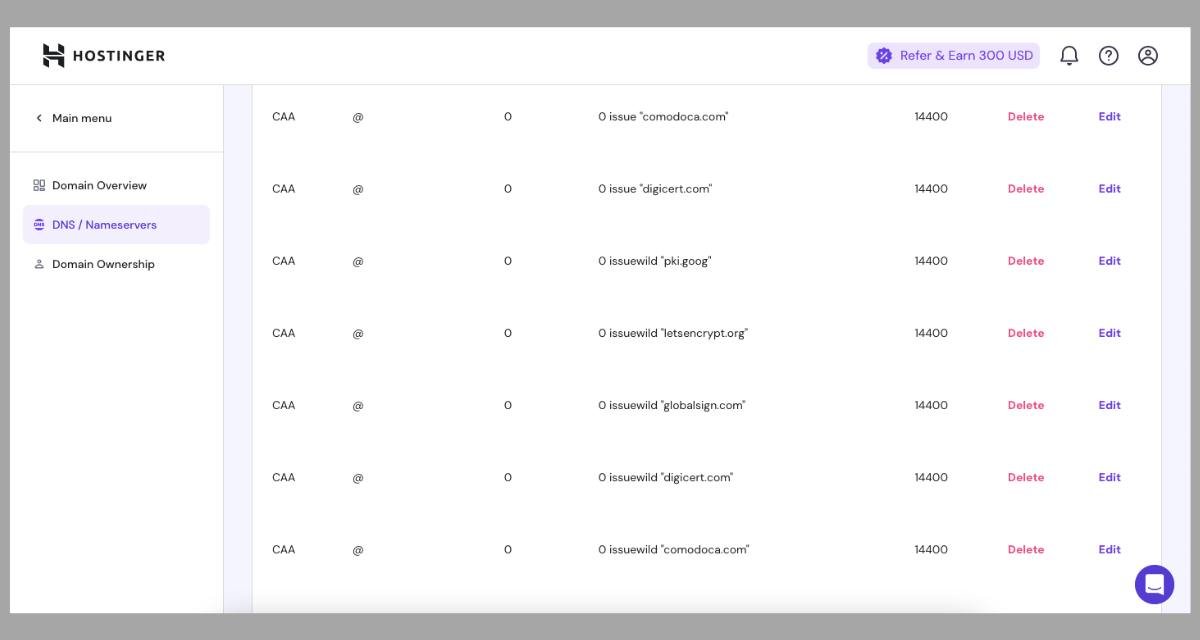Image resolution: width=1200 pixels, height=640 pixels.
Task: Click the 14400 TTL in the globalsign.com row
Action: click(931, 405)
